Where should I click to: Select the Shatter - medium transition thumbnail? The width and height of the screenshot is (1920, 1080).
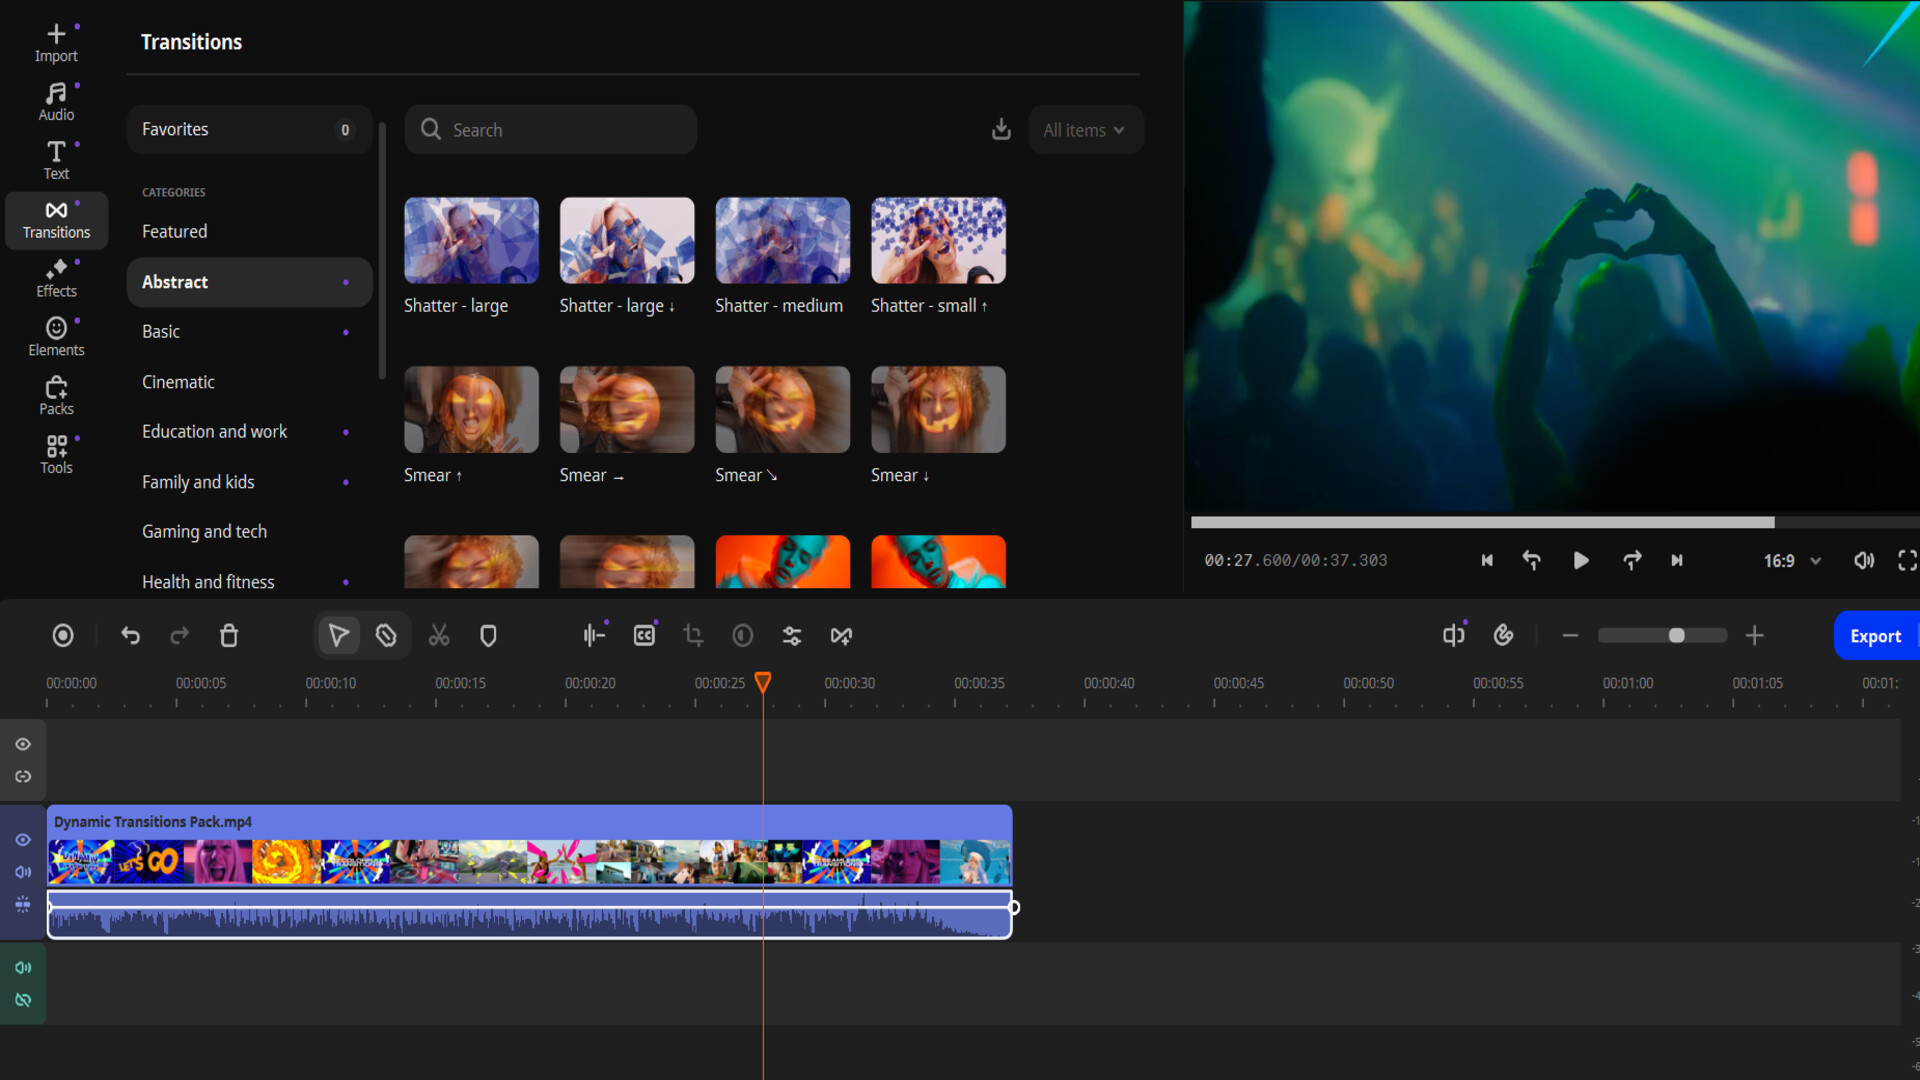pyautogui.click(x=781, y=240)
